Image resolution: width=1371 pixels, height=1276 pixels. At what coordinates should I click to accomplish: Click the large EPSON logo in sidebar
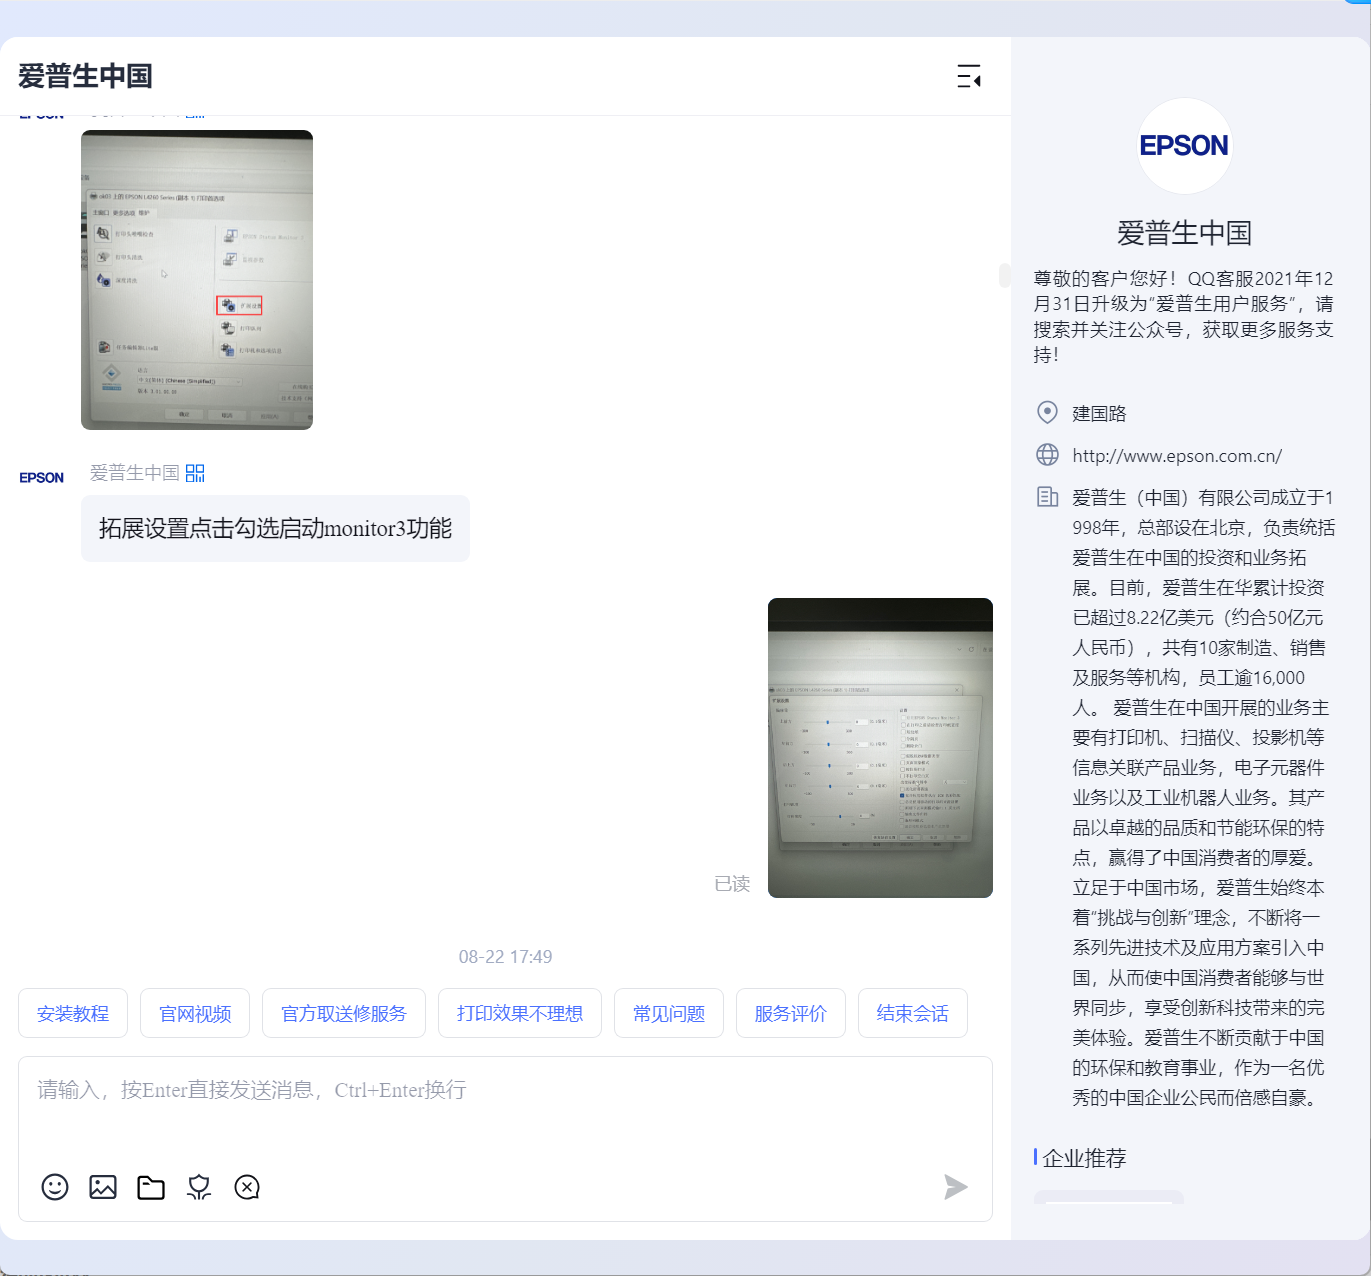pyautogui.click(x=1184, y=146)
